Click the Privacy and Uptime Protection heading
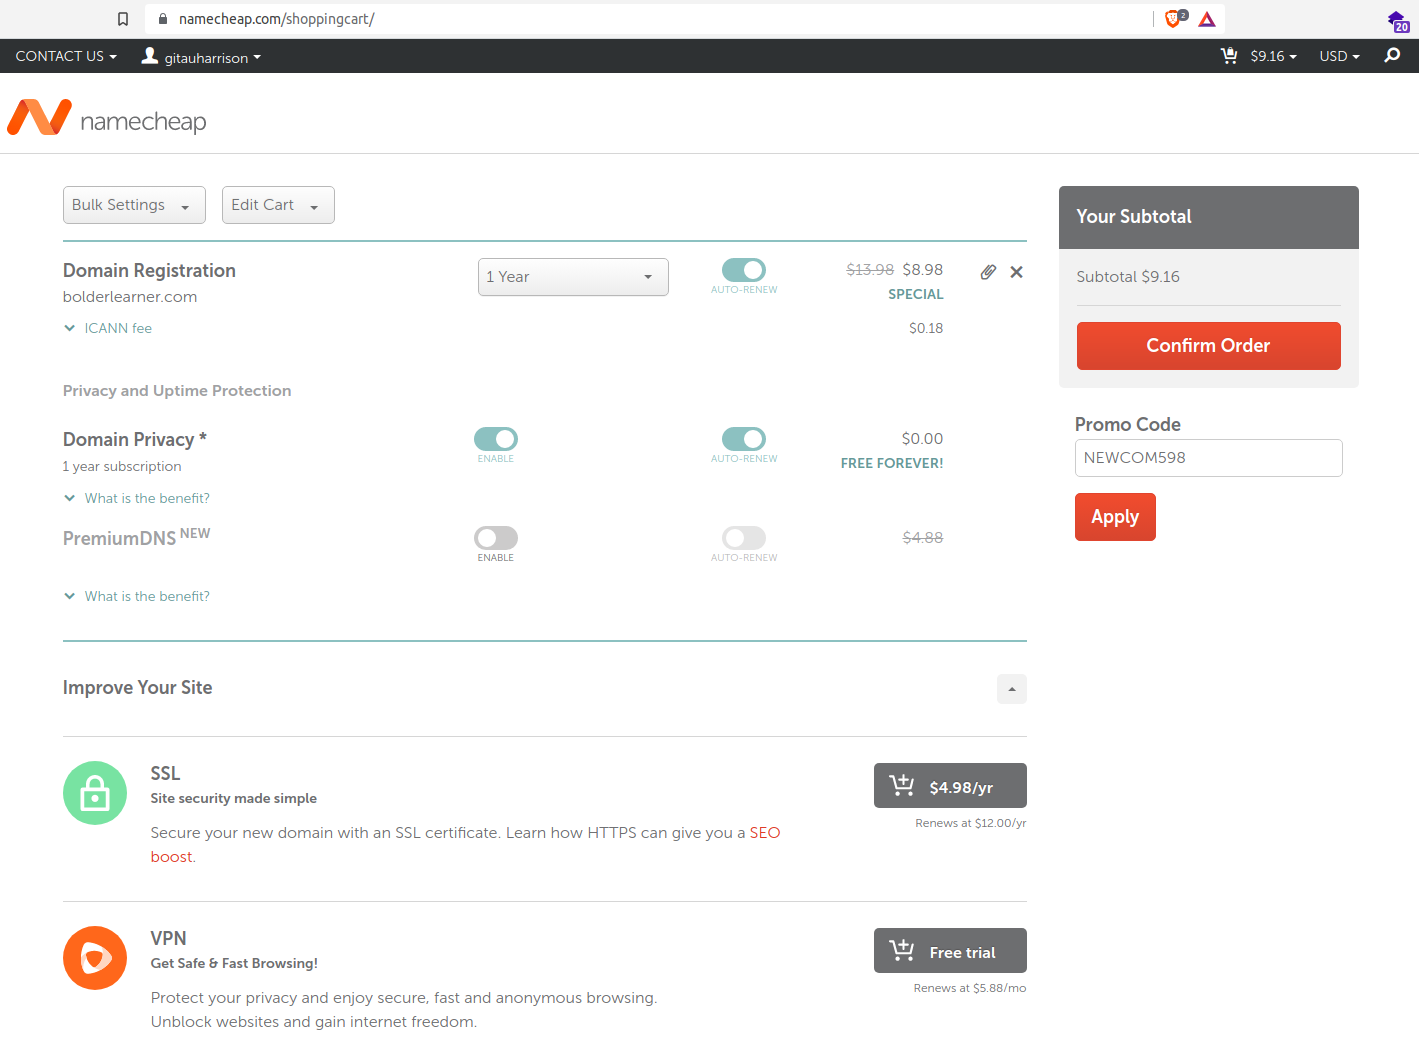The width and height of the screenshot is (1419, 1040). [177, 391]
